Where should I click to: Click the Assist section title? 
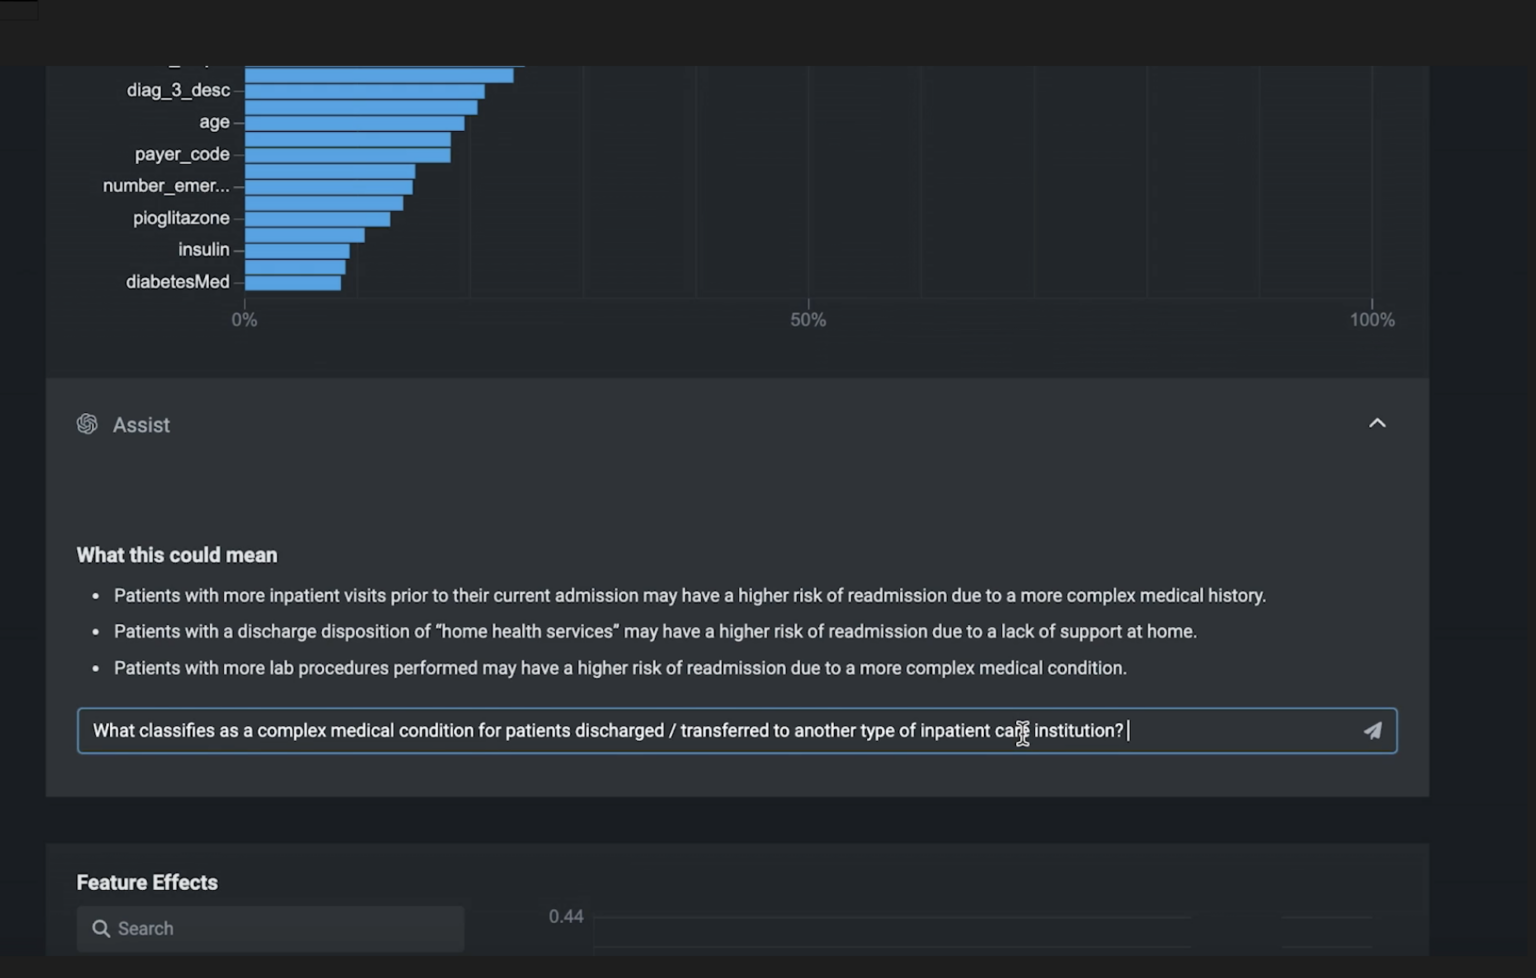141,424
